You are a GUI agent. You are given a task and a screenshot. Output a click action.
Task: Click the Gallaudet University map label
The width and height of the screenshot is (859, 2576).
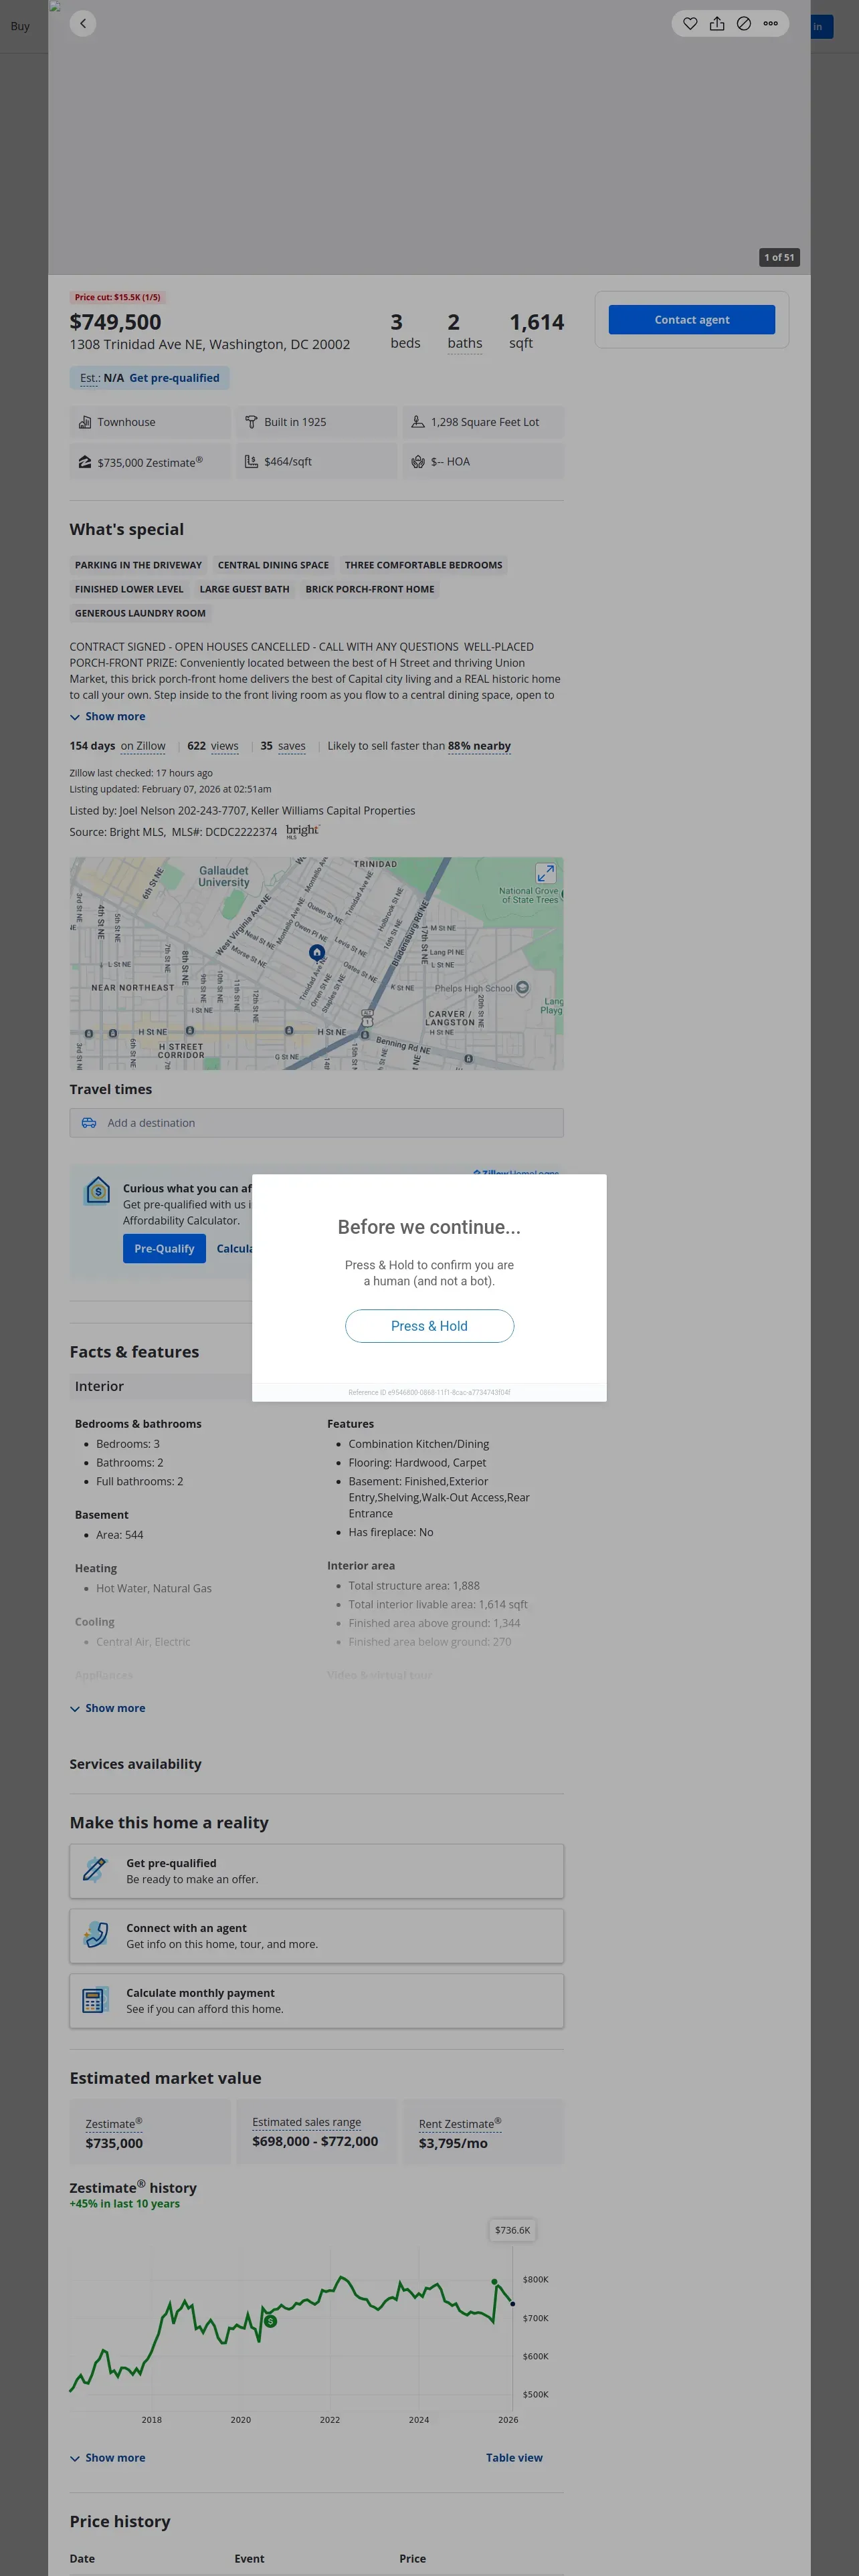(x=224, y=876)
